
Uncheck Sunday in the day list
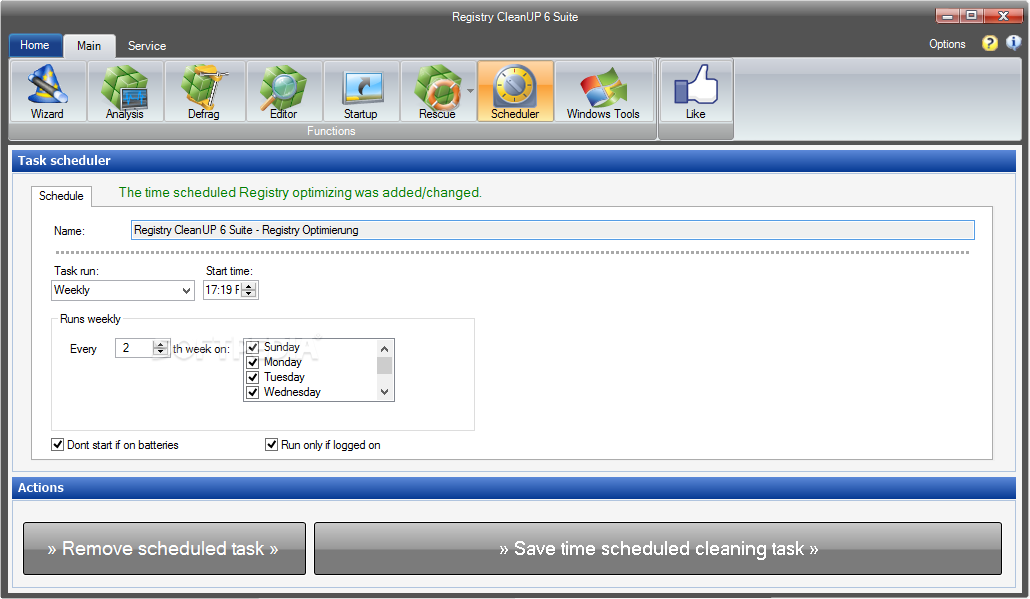252,347
